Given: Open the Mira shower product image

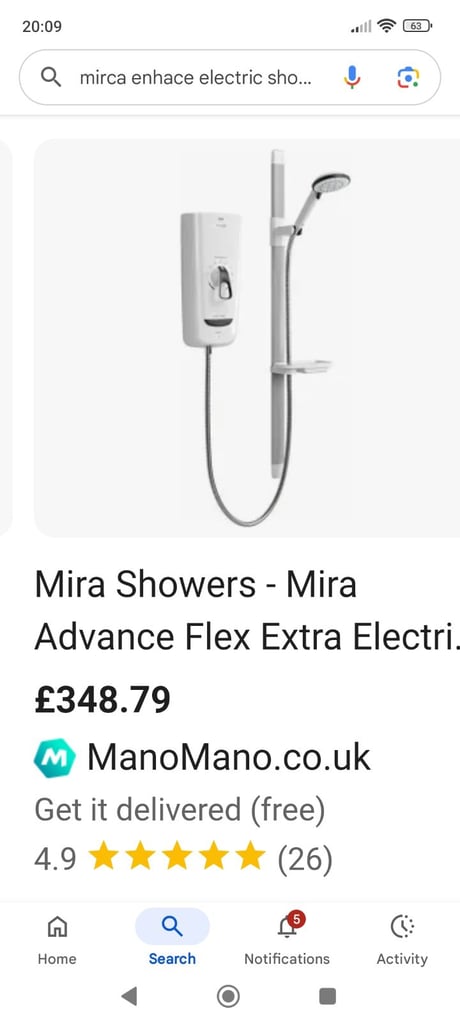Looking at the screenshot, I should pyautogui.click(x=247, y=338).
